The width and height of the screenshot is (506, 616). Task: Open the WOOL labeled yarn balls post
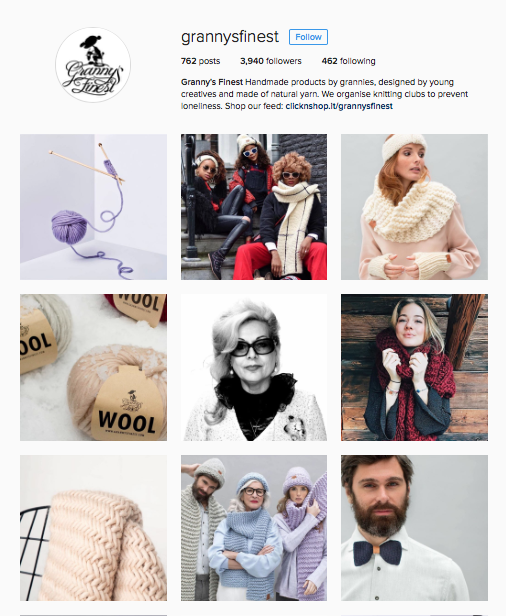point(94,367)
